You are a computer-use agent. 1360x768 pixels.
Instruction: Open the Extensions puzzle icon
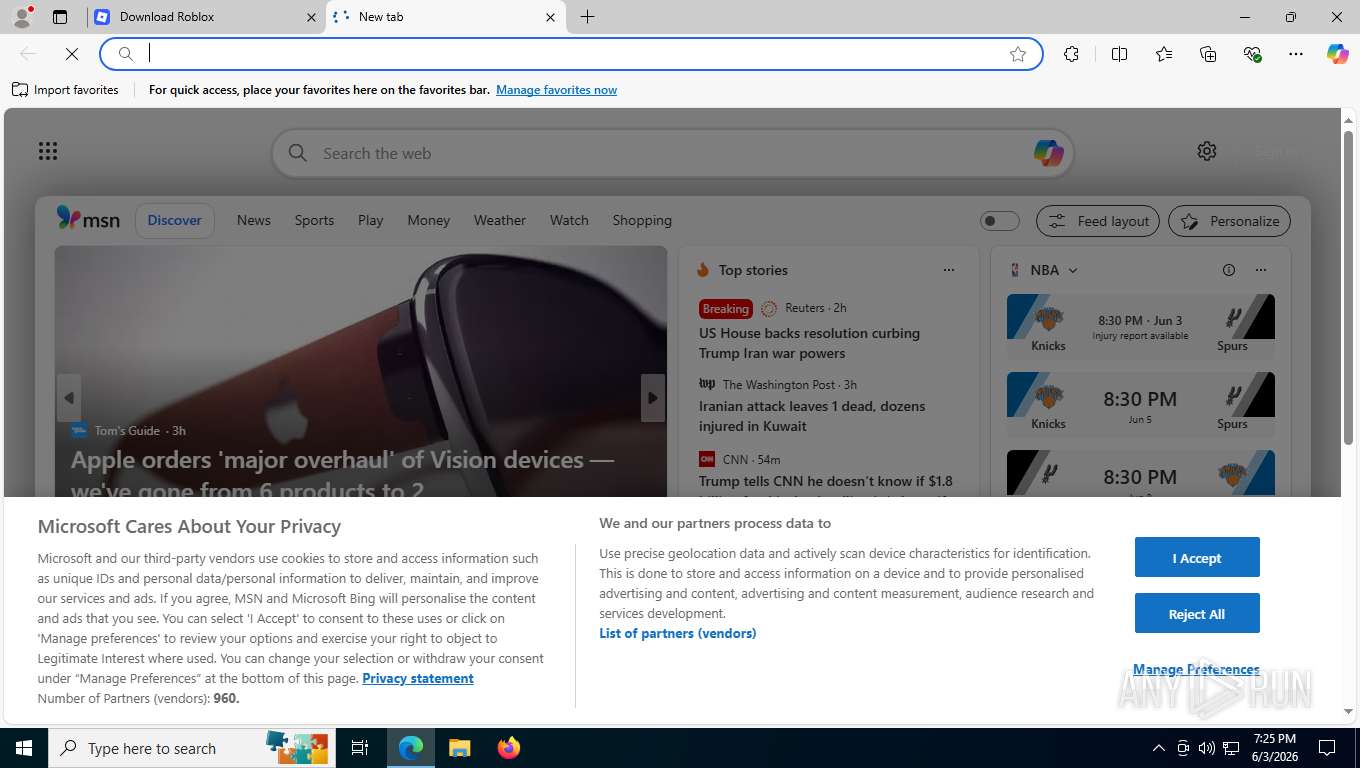click(1071, 54)
